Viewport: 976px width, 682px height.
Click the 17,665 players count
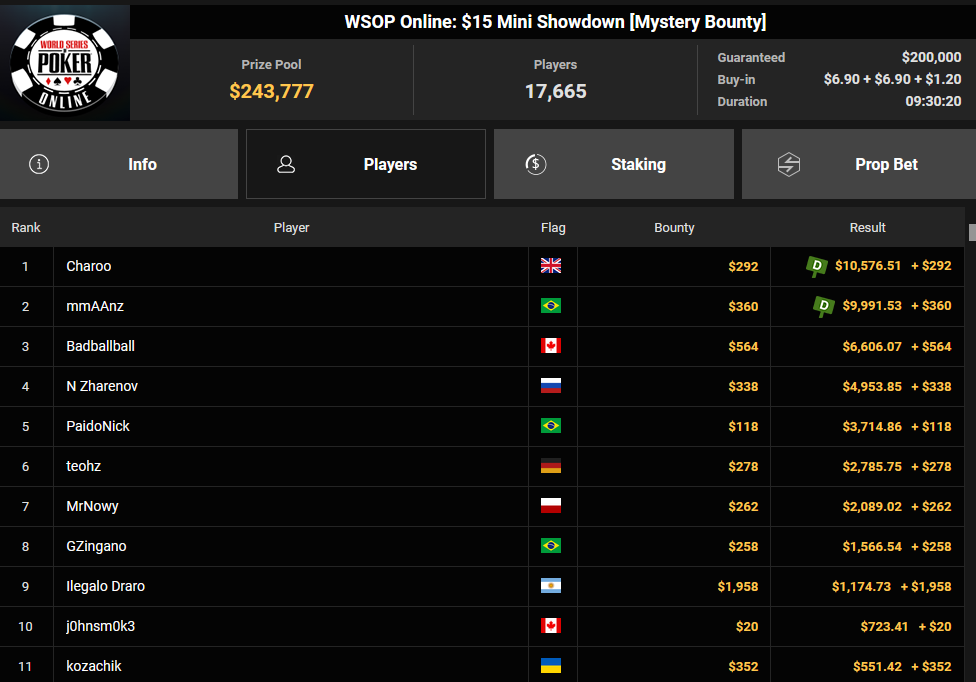tap(556, 91)
